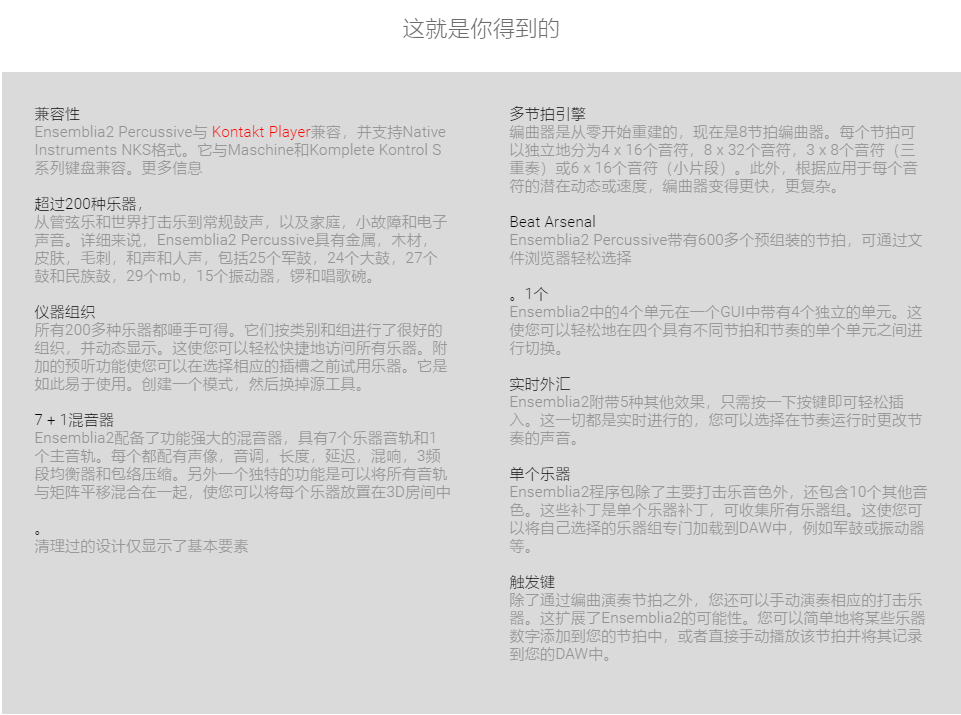The image size is (961, 715).
Task: Click the line starting Ensemblia2程序包除了主要打击乐
Action: [718, 492]
